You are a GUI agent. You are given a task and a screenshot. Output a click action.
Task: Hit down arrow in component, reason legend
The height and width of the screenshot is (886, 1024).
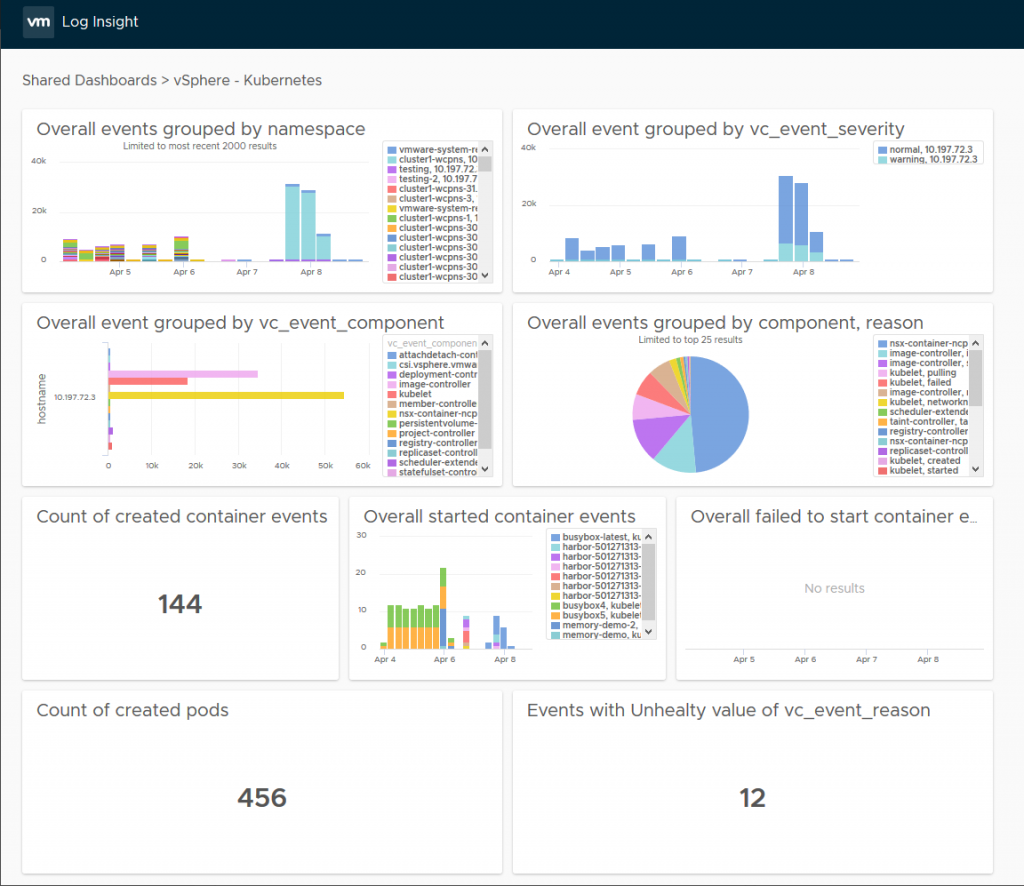coord(976,469)
